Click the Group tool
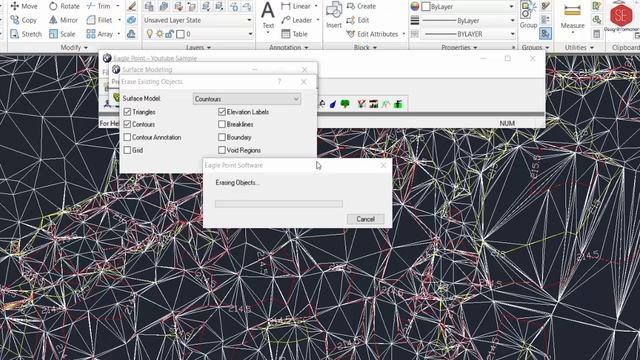640x360 pixels. click(528, 16)
